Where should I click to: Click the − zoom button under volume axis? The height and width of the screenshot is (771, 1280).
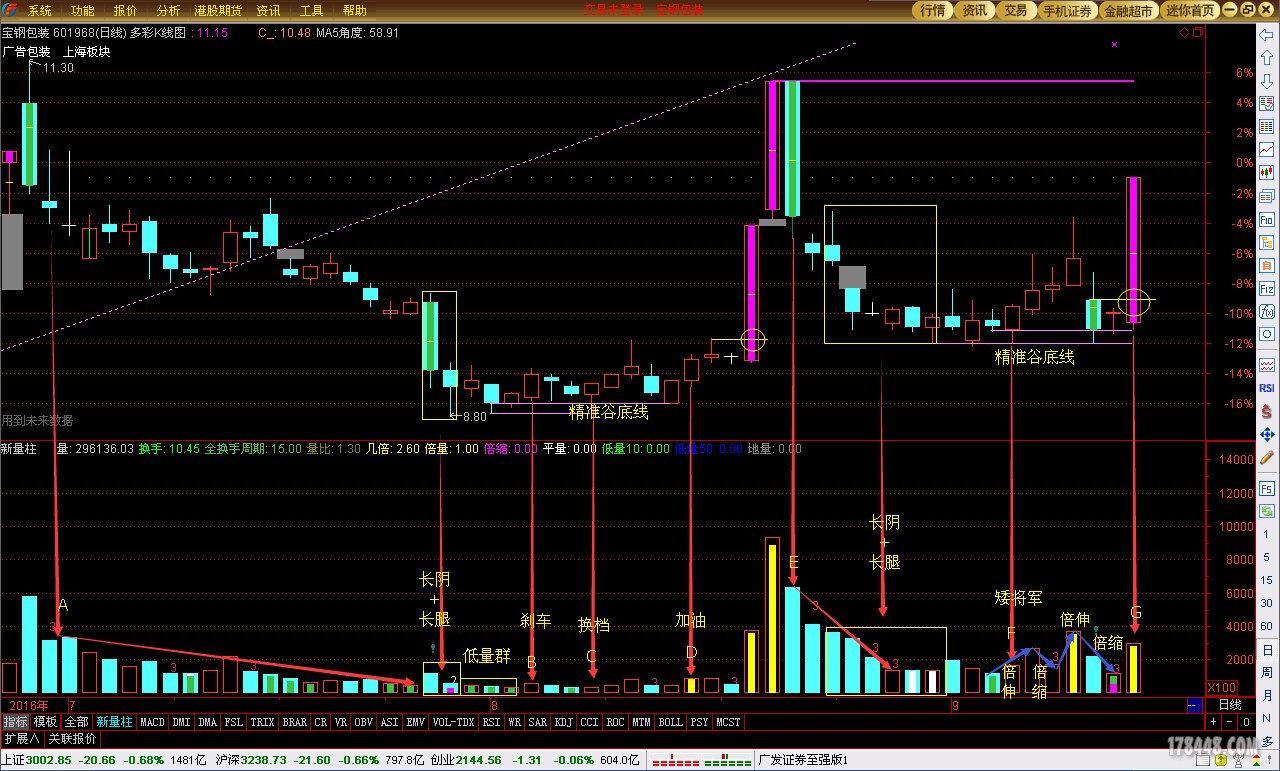[1230, 722]
